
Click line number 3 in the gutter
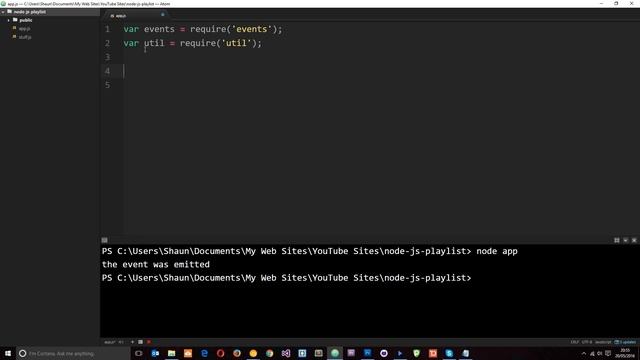(107, 57)
